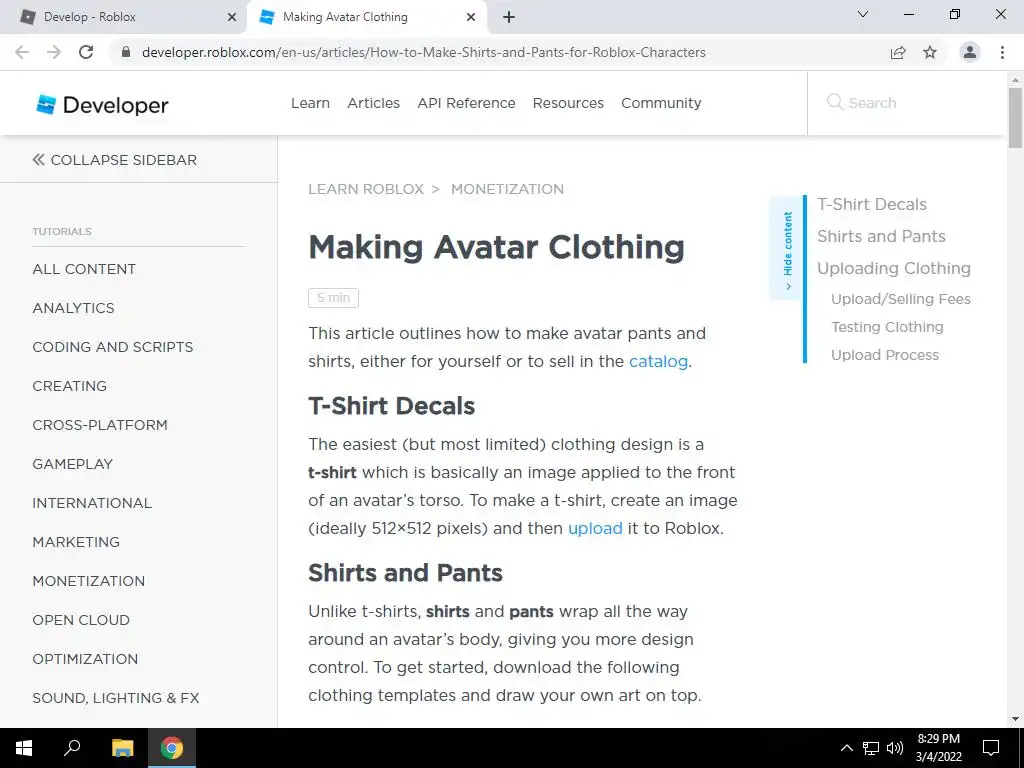Reload the page with refresh icon
Screen dimensions: 1024x768
coord(86,52)
